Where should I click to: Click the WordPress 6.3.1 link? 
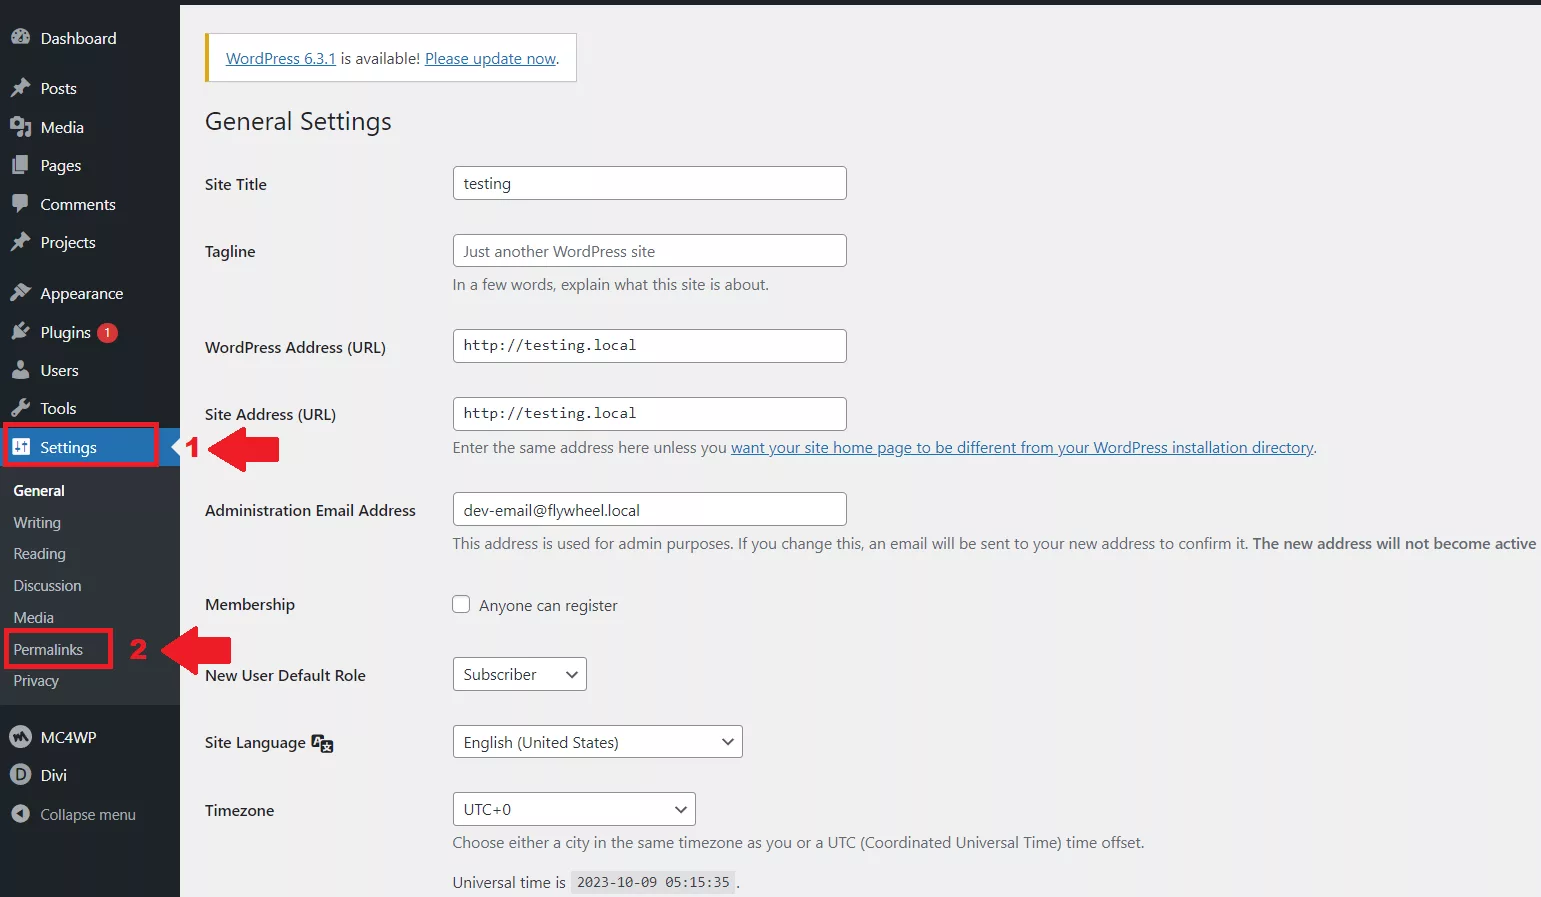pyautogui.click(x=281, y=59)
